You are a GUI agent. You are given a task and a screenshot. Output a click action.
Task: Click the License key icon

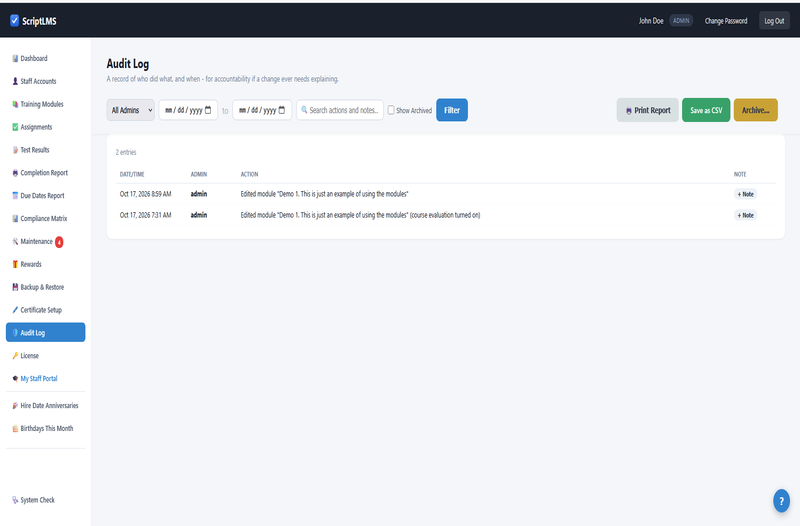[15, 356]
